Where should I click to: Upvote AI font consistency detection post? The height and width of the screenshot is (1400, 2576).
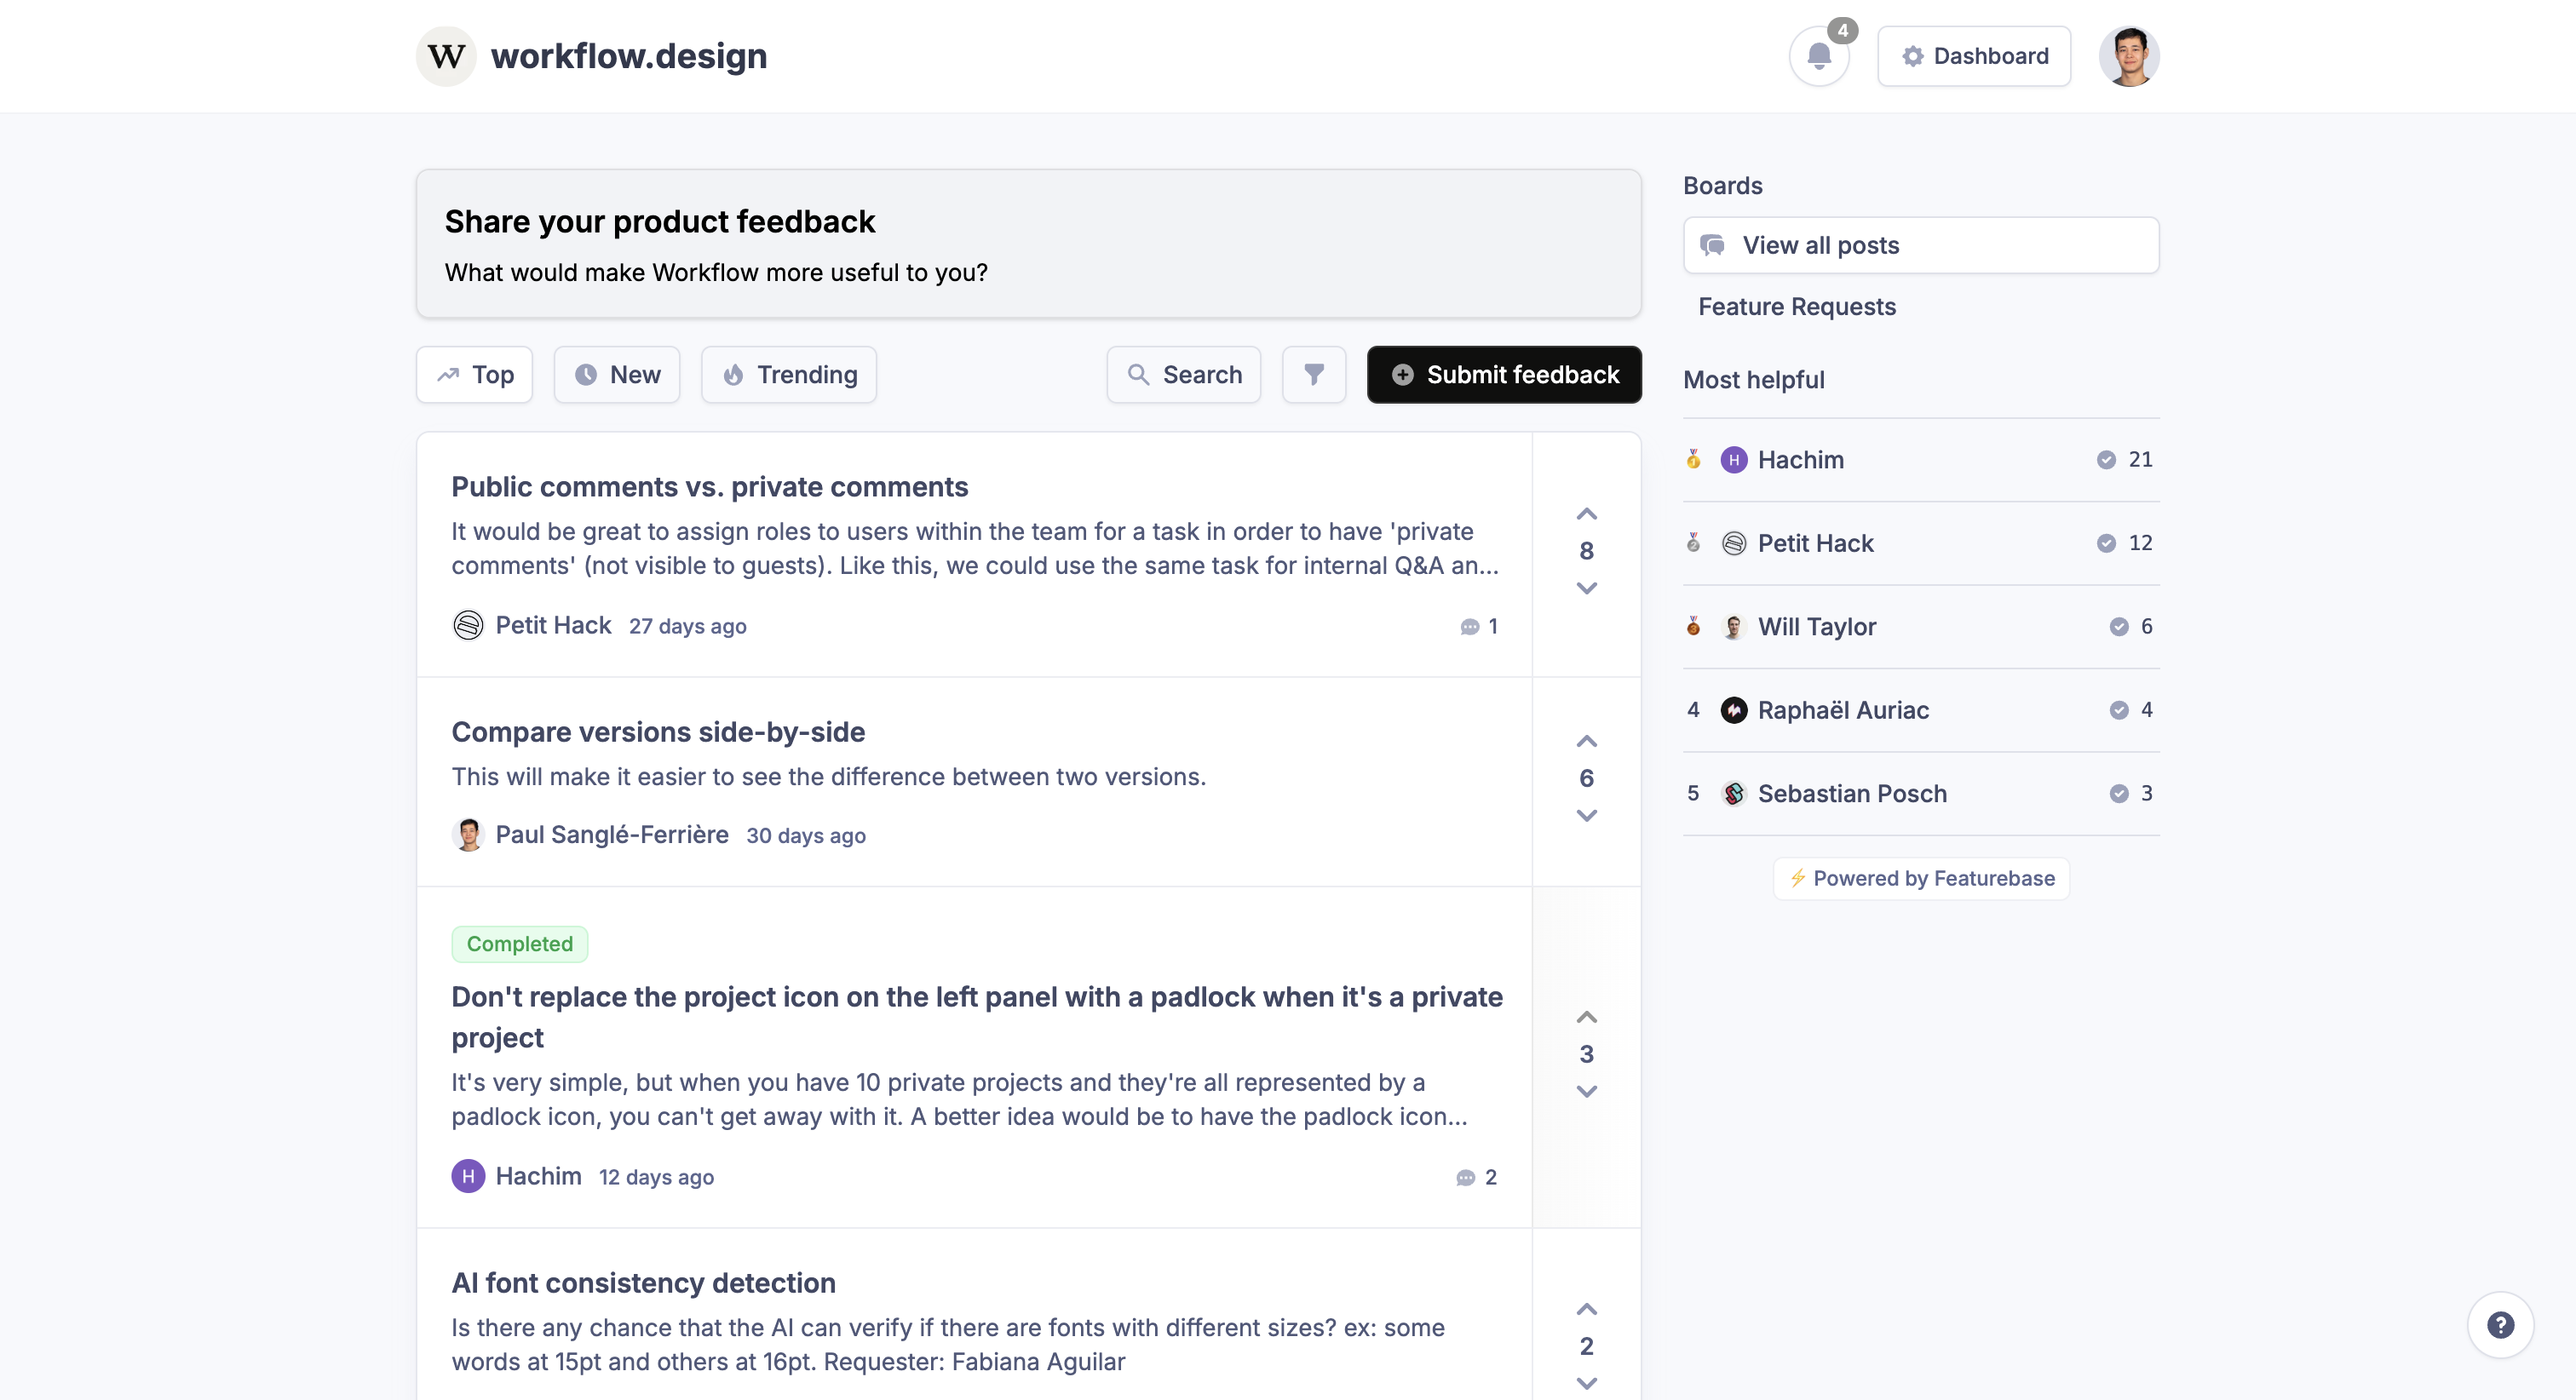tap(1587, 1309)
